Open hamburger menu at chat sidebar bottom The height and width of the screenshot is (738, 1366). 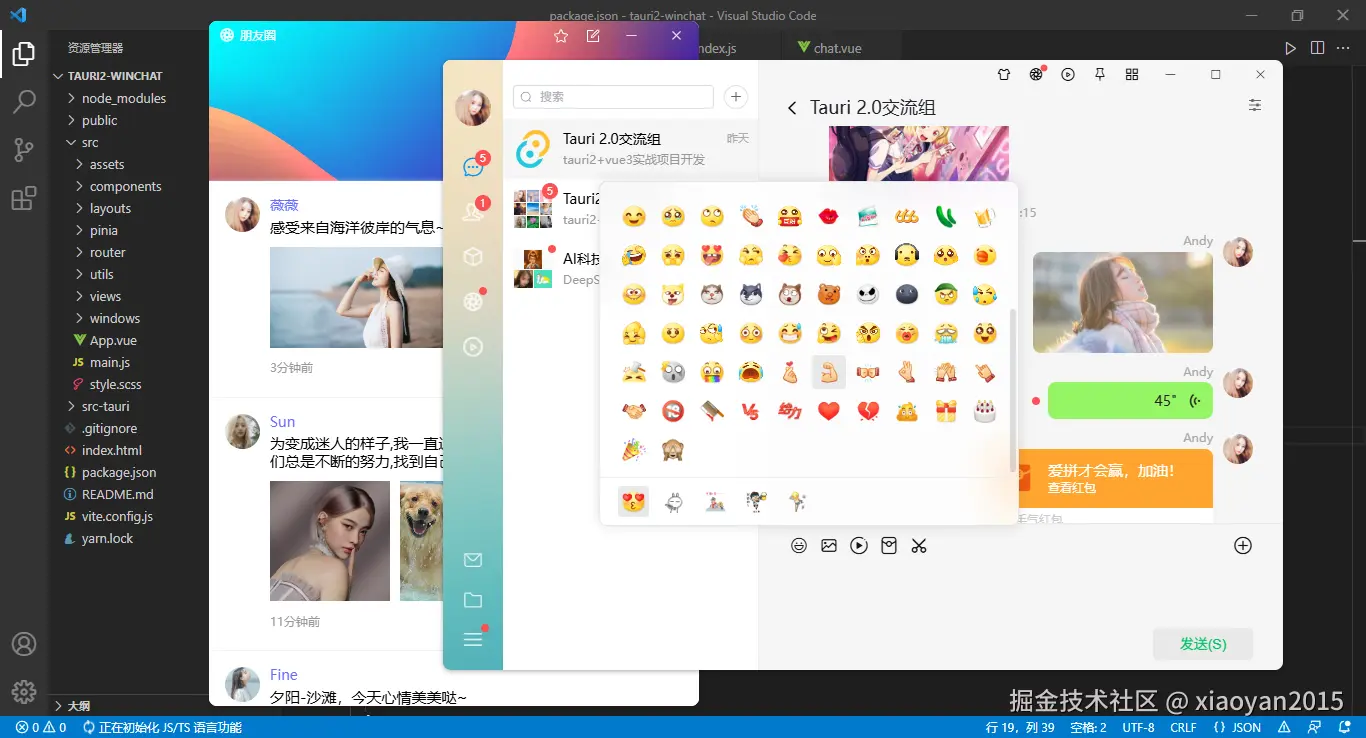pyautogui.click(x=473, y=640)
